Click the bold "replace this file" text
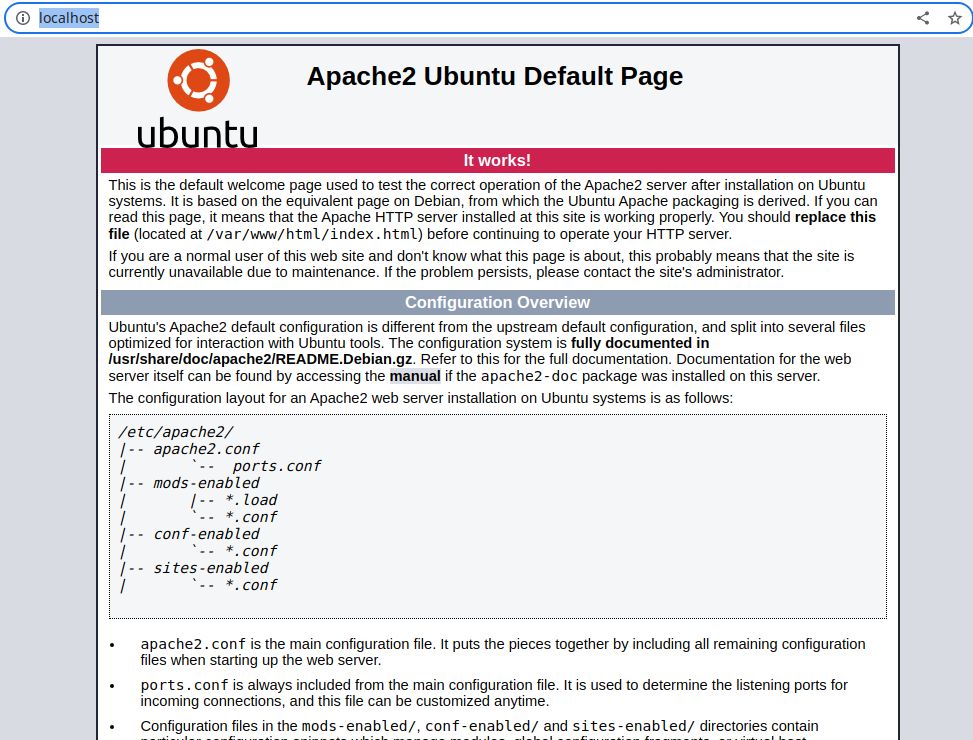The width and height of the screenshot is (973, 740). pyautogui.click(x=835, y=217)
